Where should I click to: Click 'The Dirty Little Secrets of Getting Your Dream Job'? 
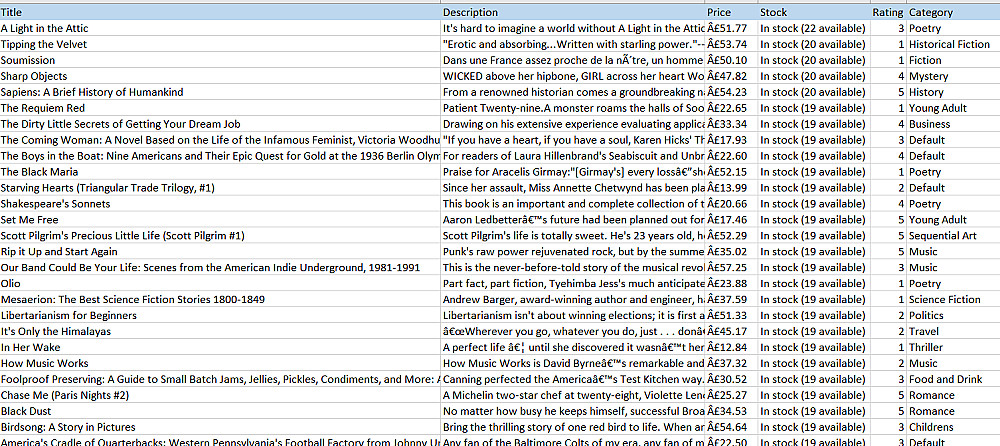[220, 124]
